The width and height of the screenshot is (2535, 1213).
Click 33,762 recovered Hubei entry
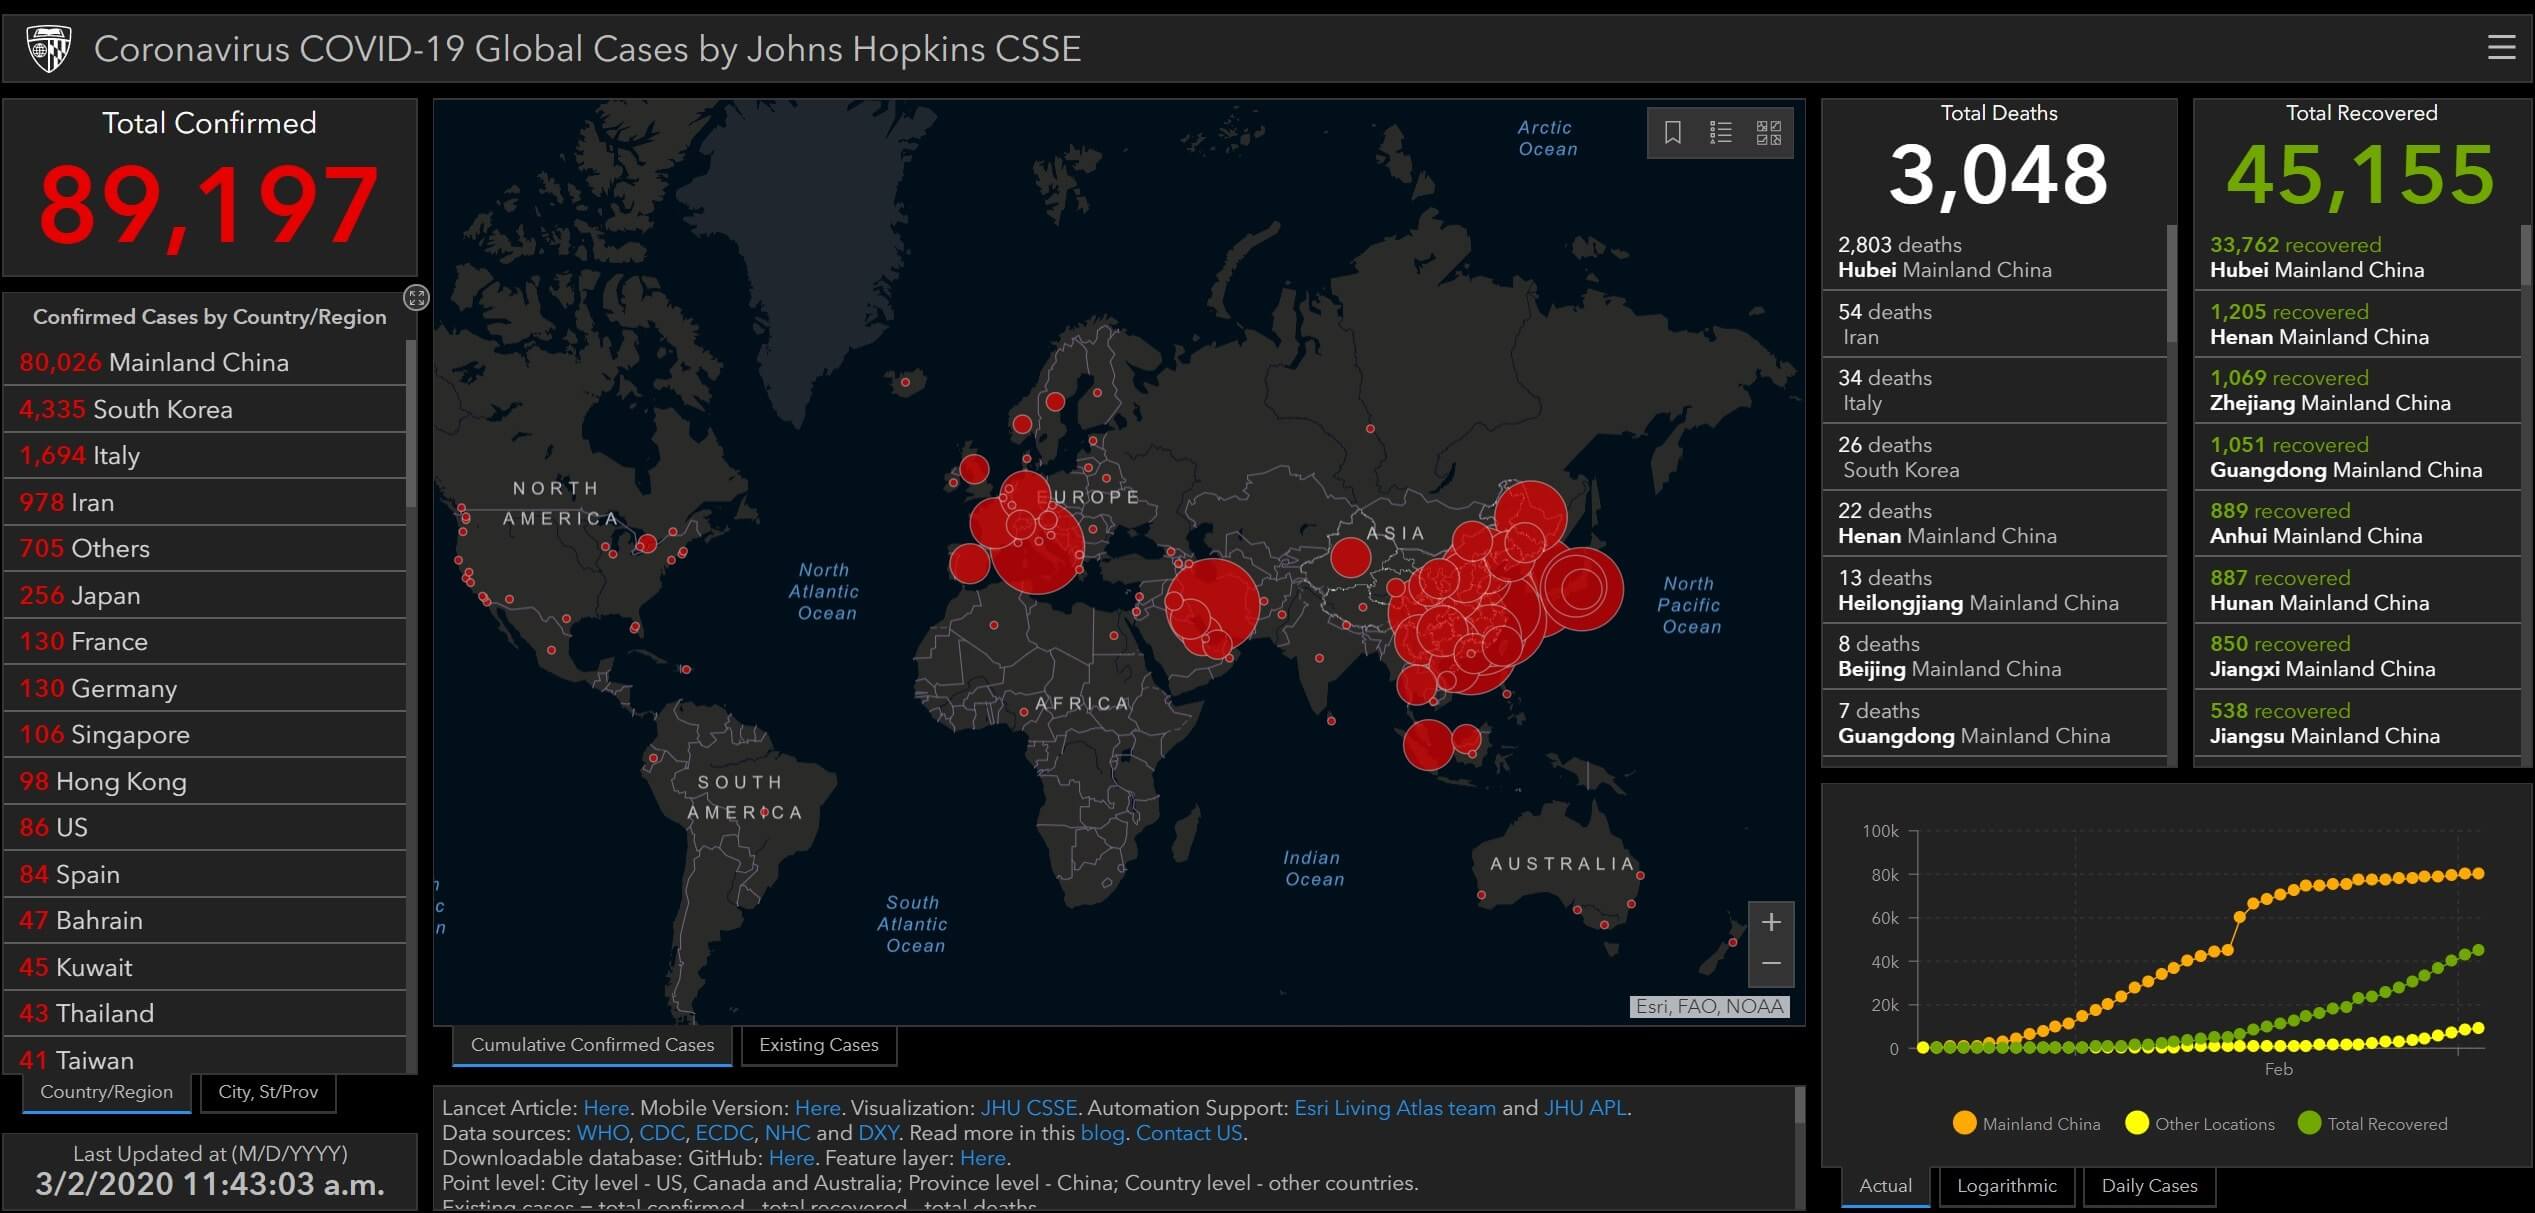click(2357, 257)
